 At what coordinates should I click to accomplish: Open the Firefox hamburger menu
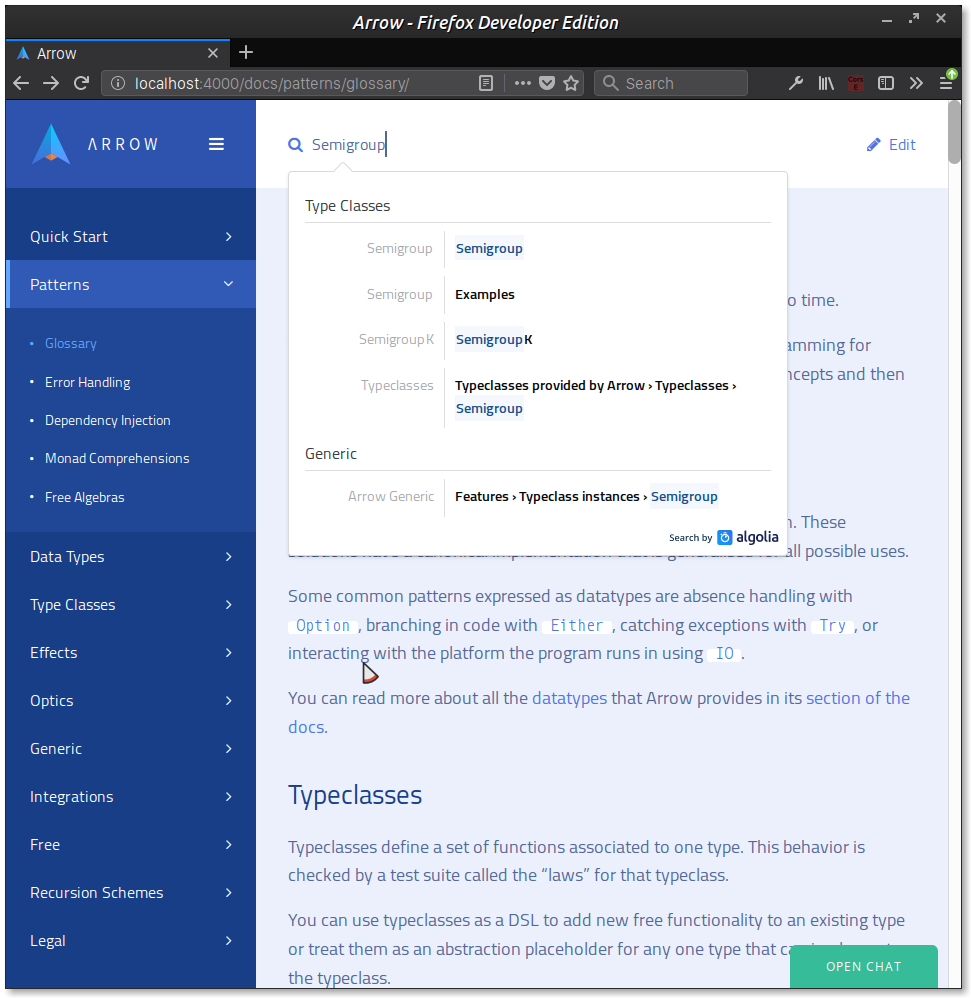[946, 83]
